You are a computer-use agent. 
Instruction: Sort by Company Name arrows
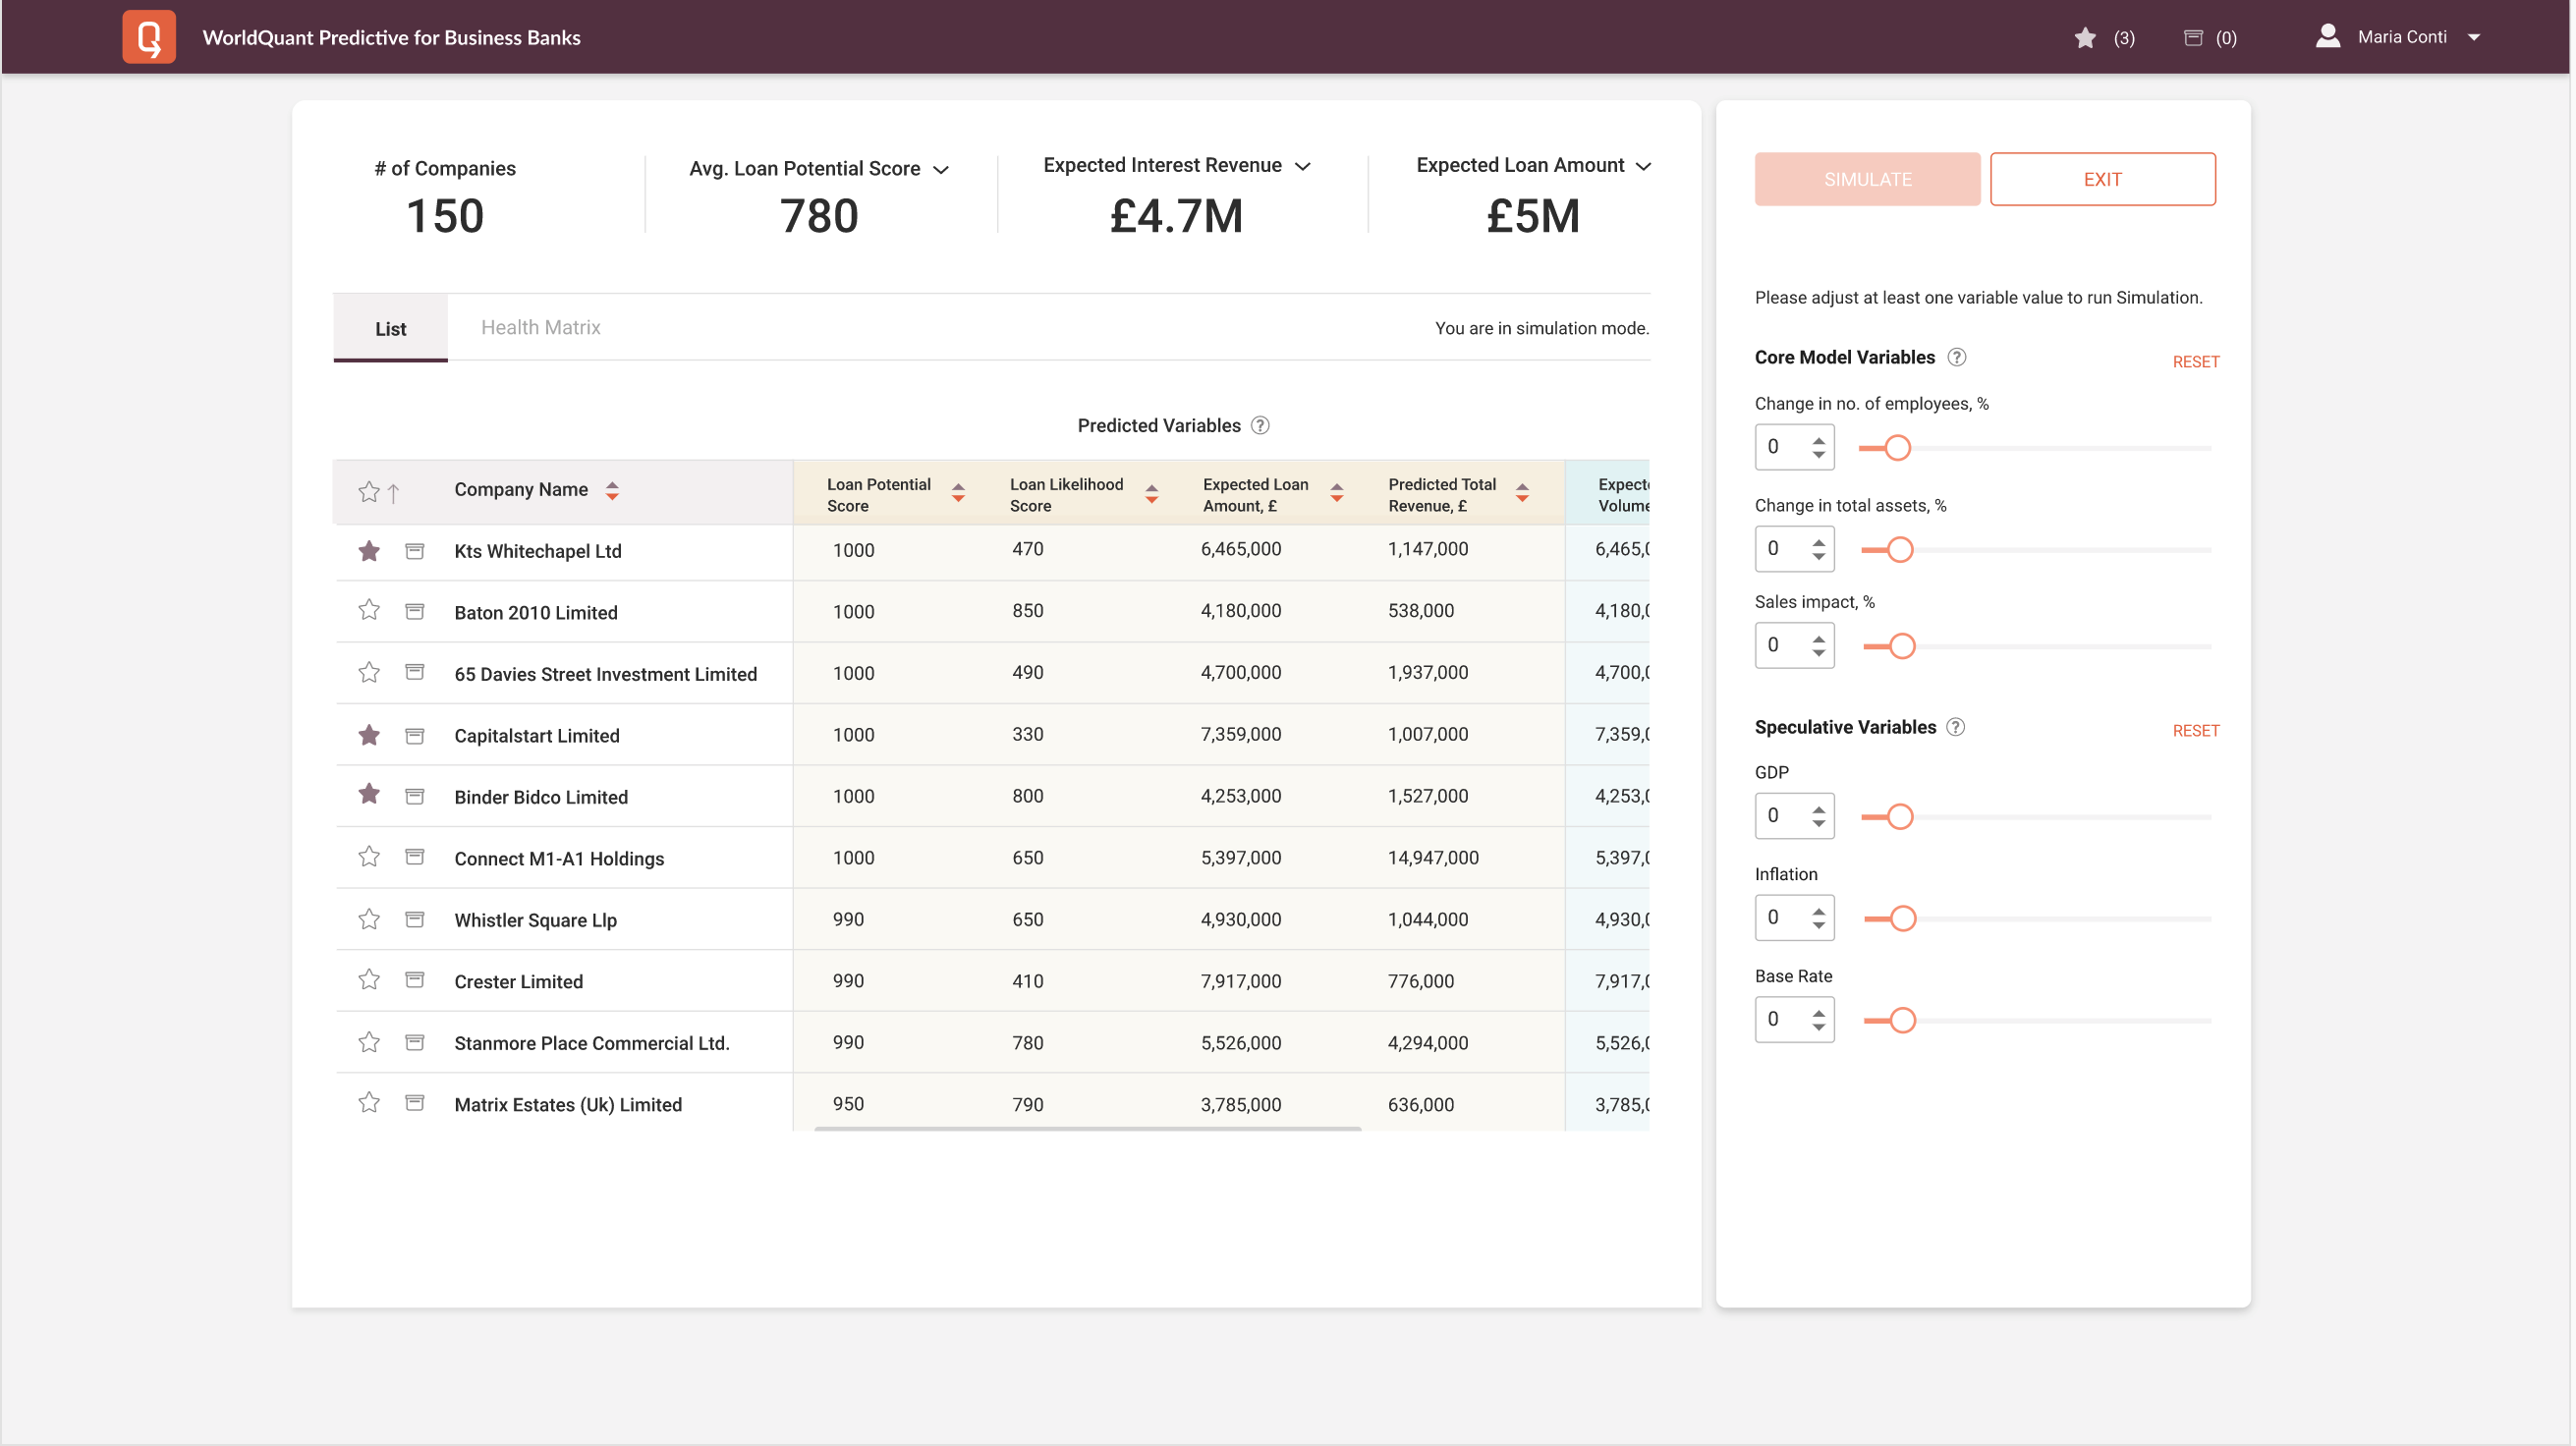(x=612, y=491)
